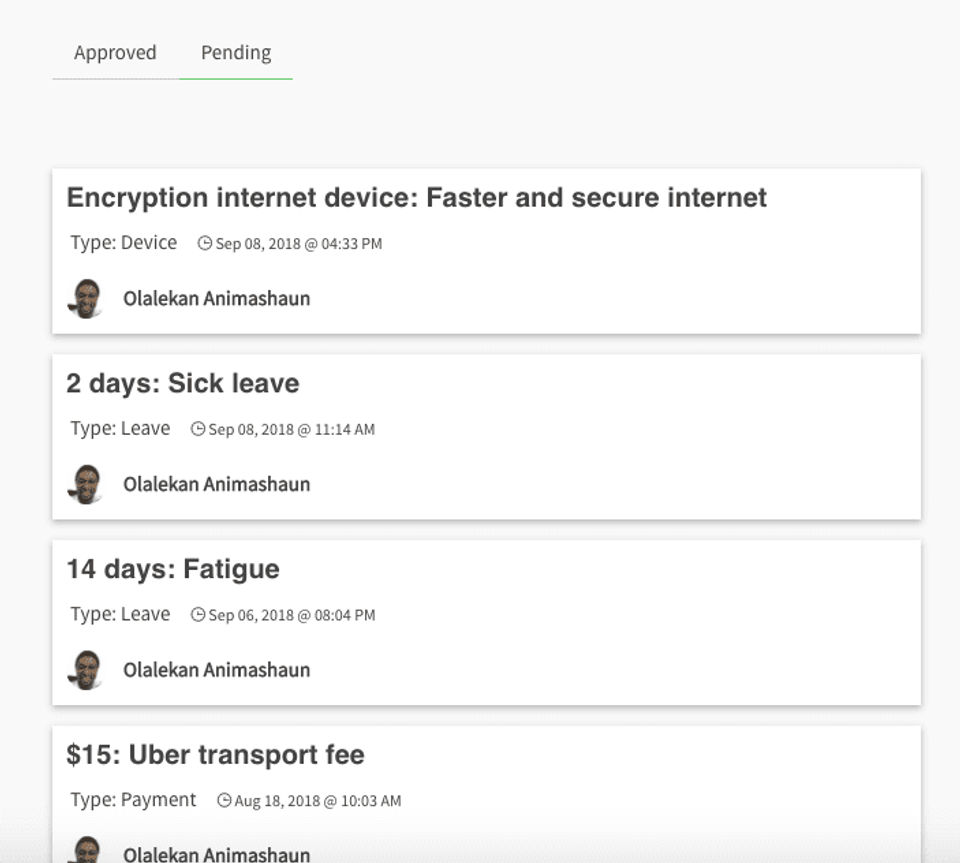
Task: Click Olalekan Animashaun name in Fatigue card
Action: [x=217, y=670]
